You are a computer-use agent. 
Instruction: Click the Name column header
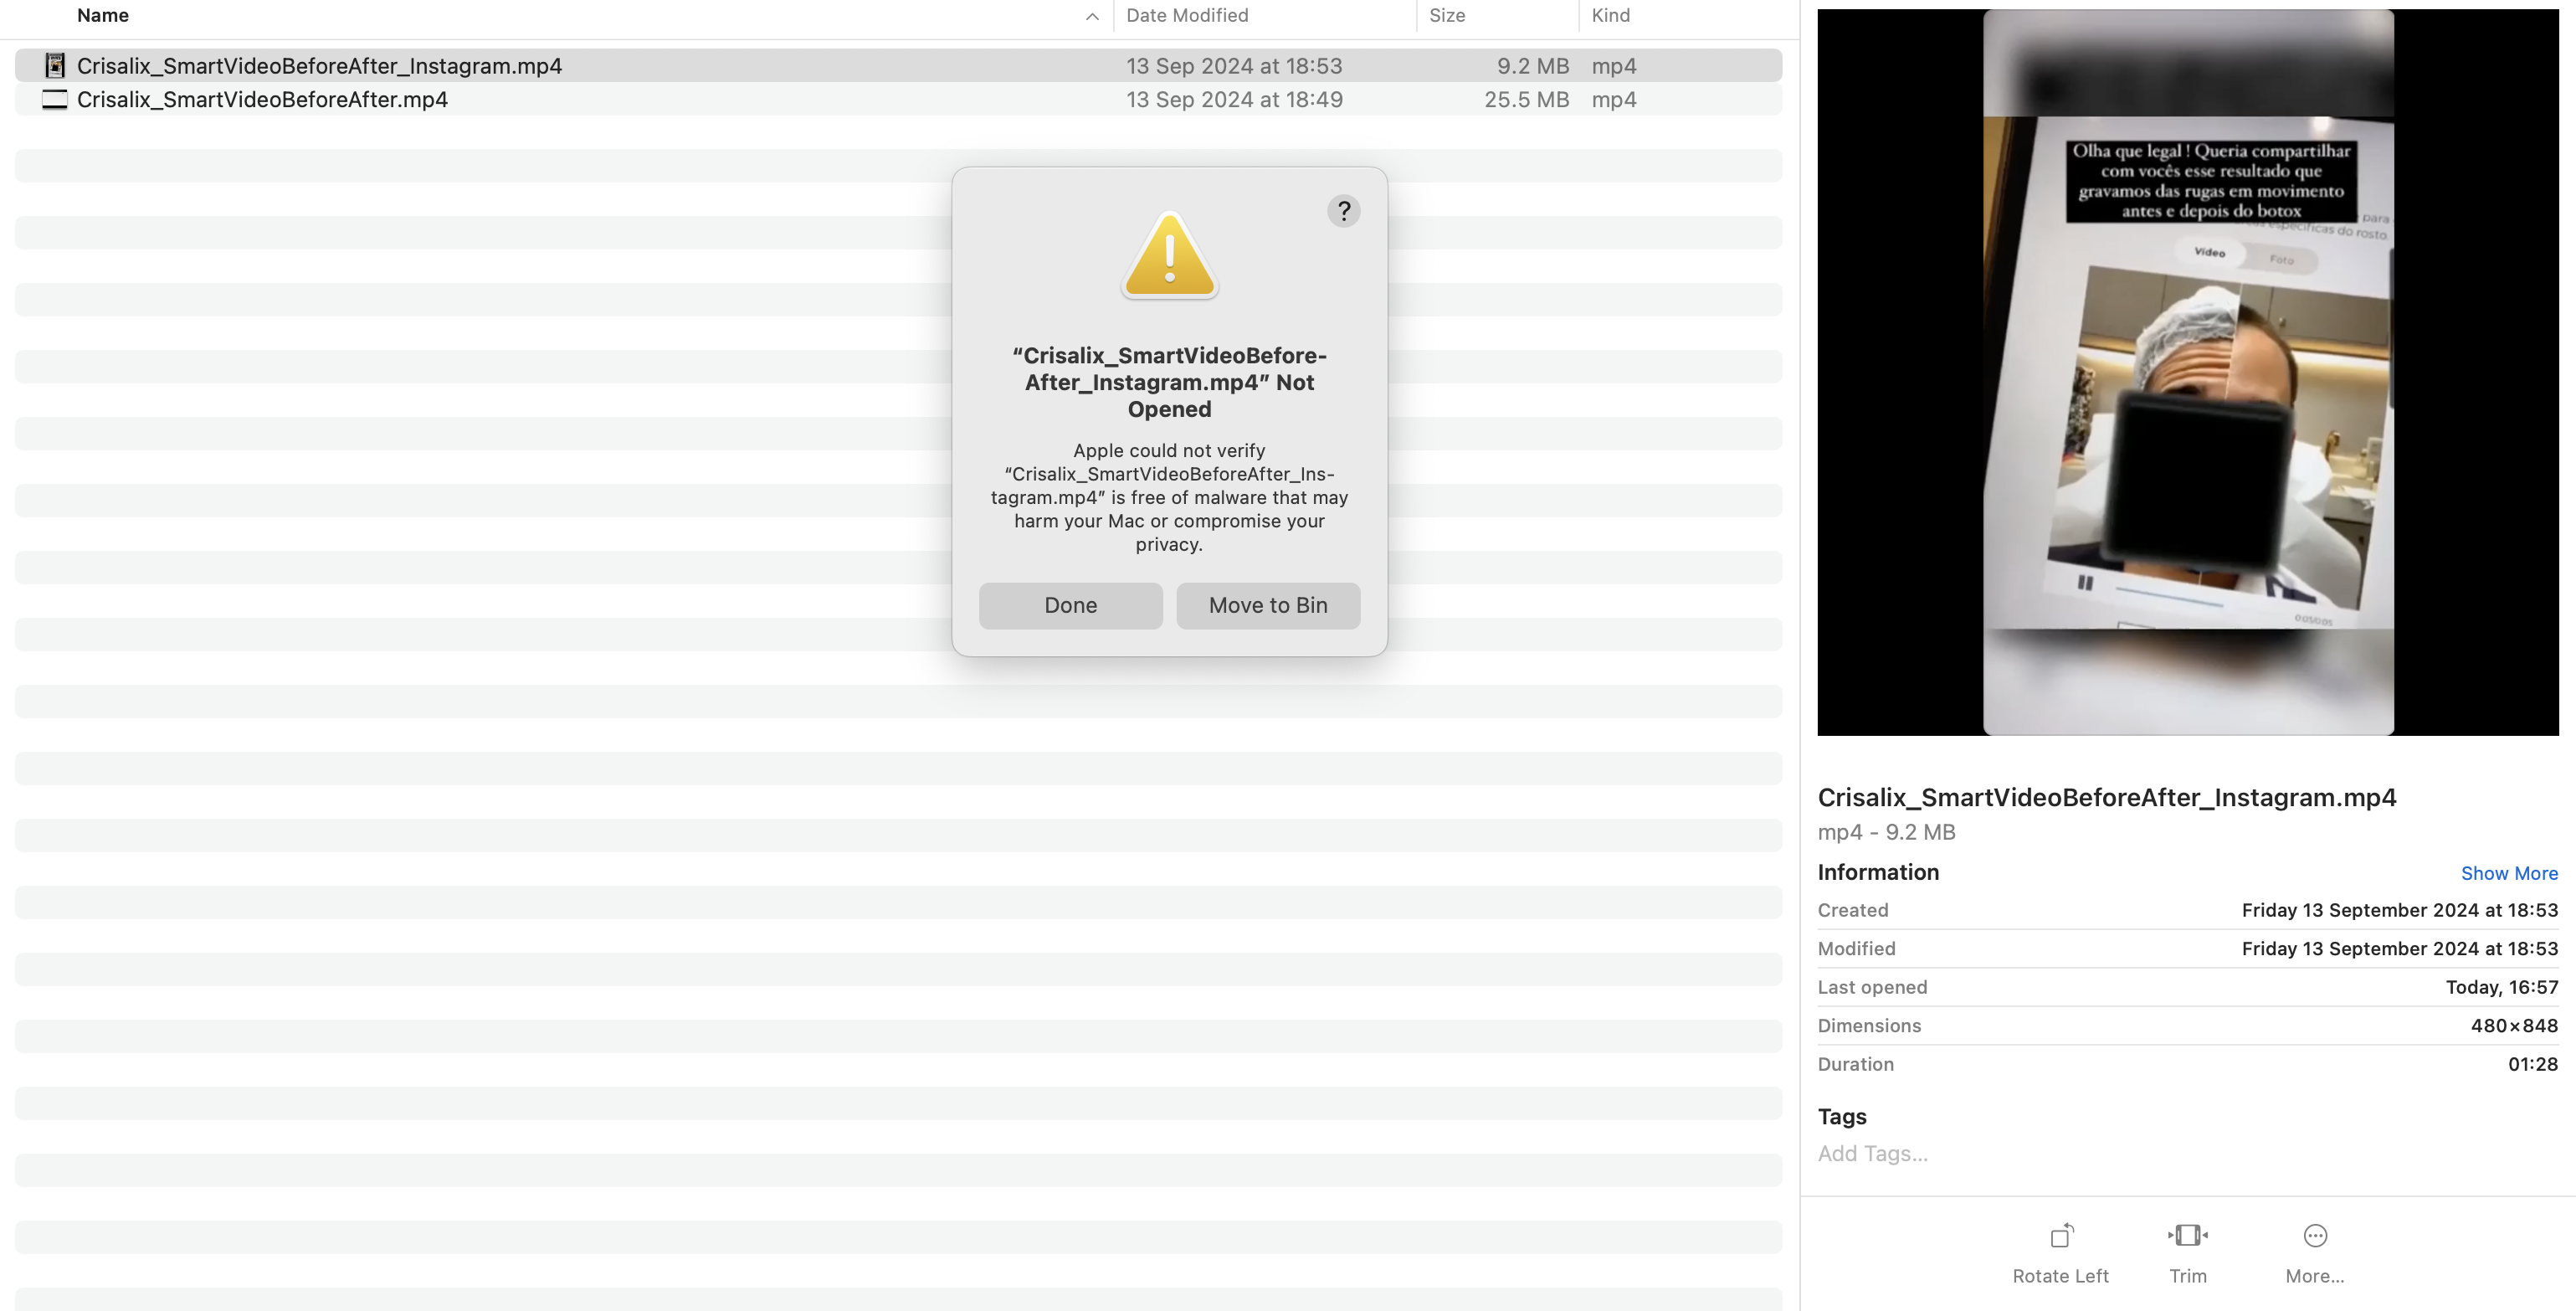tap(103, 16)
